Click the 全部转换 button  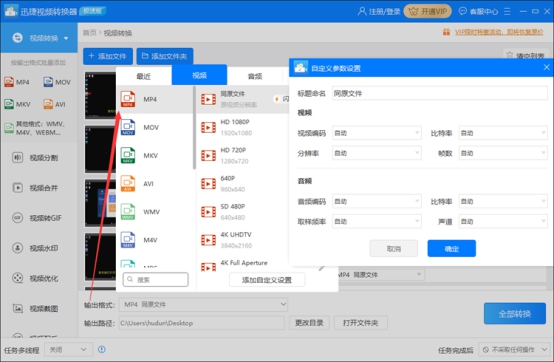pyautogui.click(x=515, y=314)
